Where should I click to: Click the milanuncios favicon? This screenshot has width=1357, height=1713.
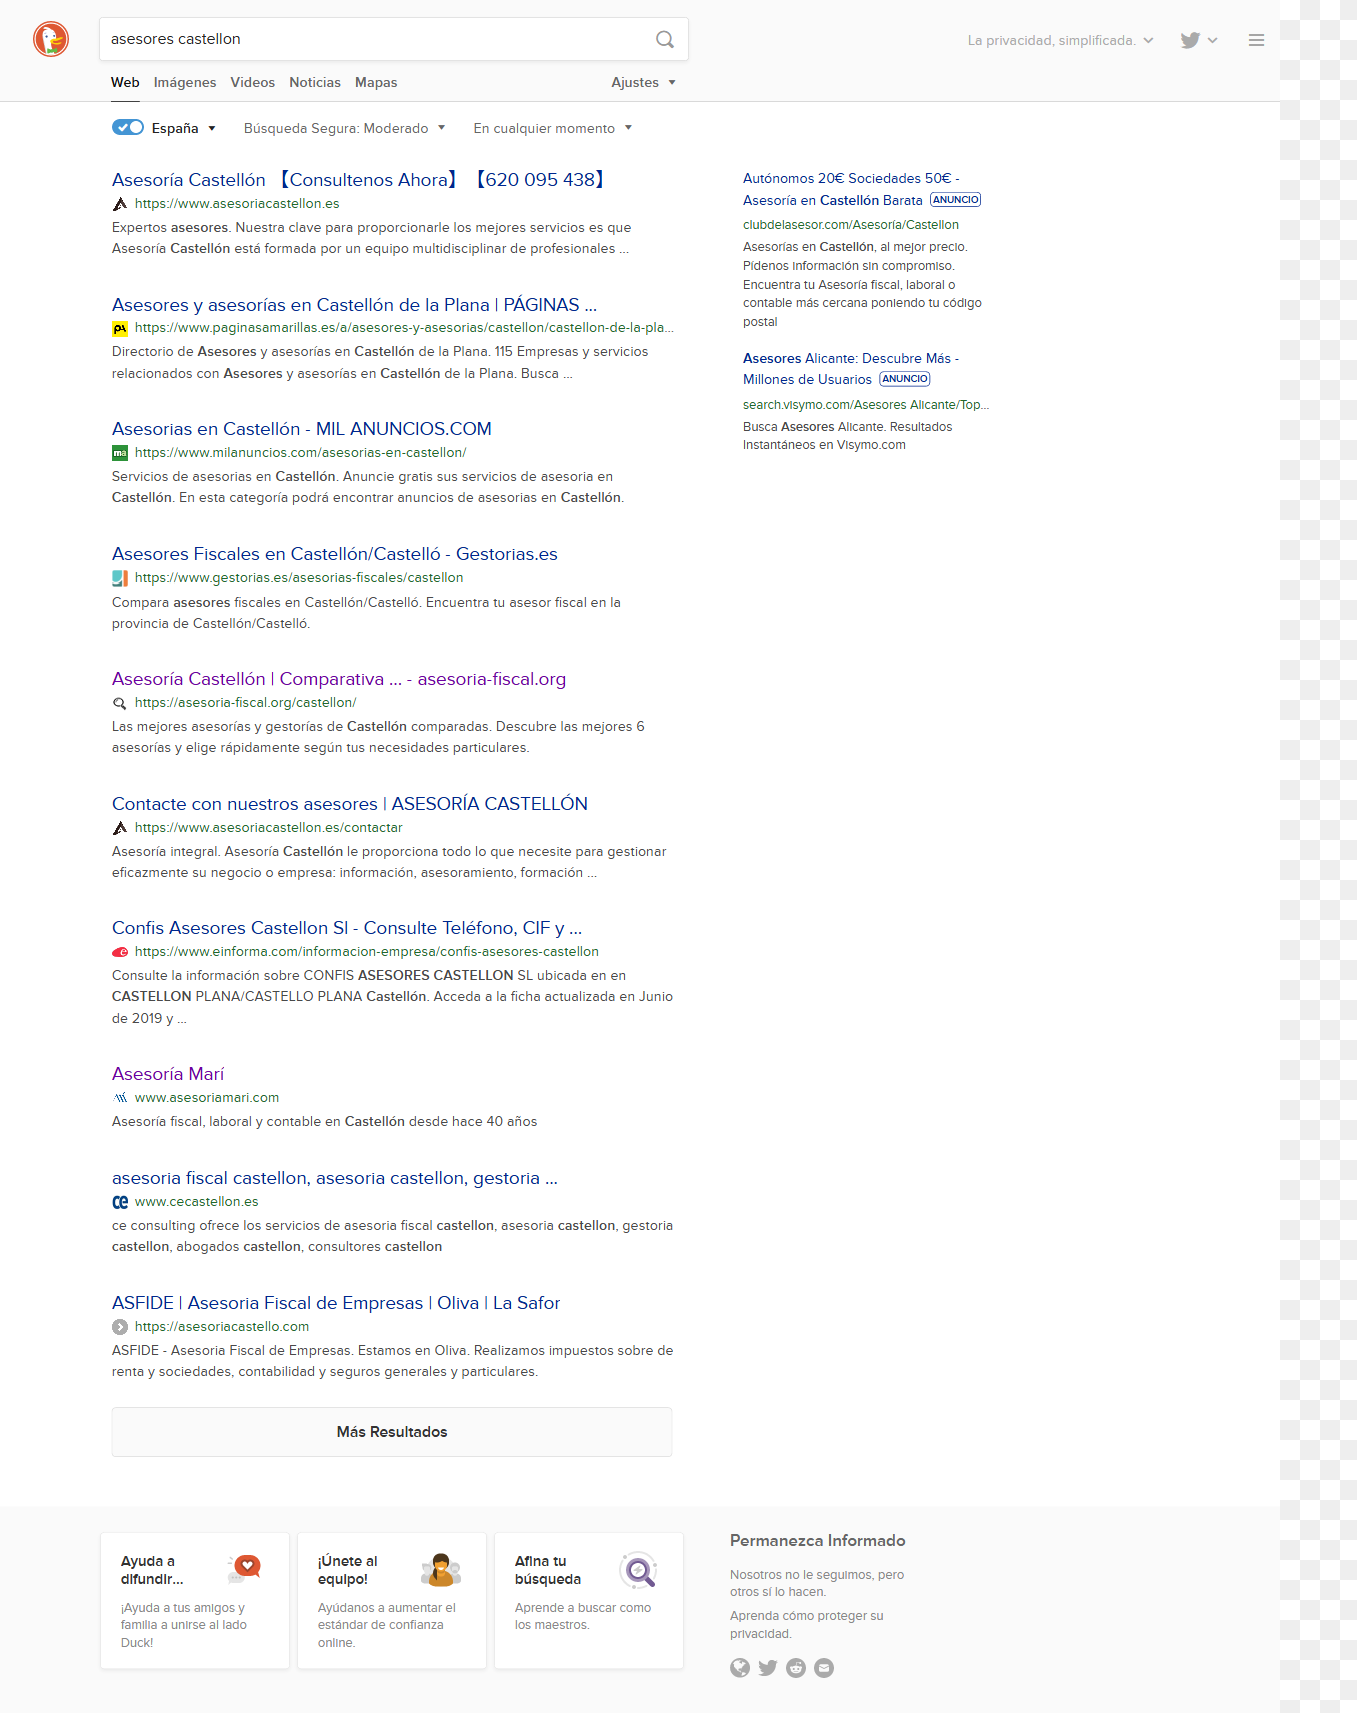120,453
